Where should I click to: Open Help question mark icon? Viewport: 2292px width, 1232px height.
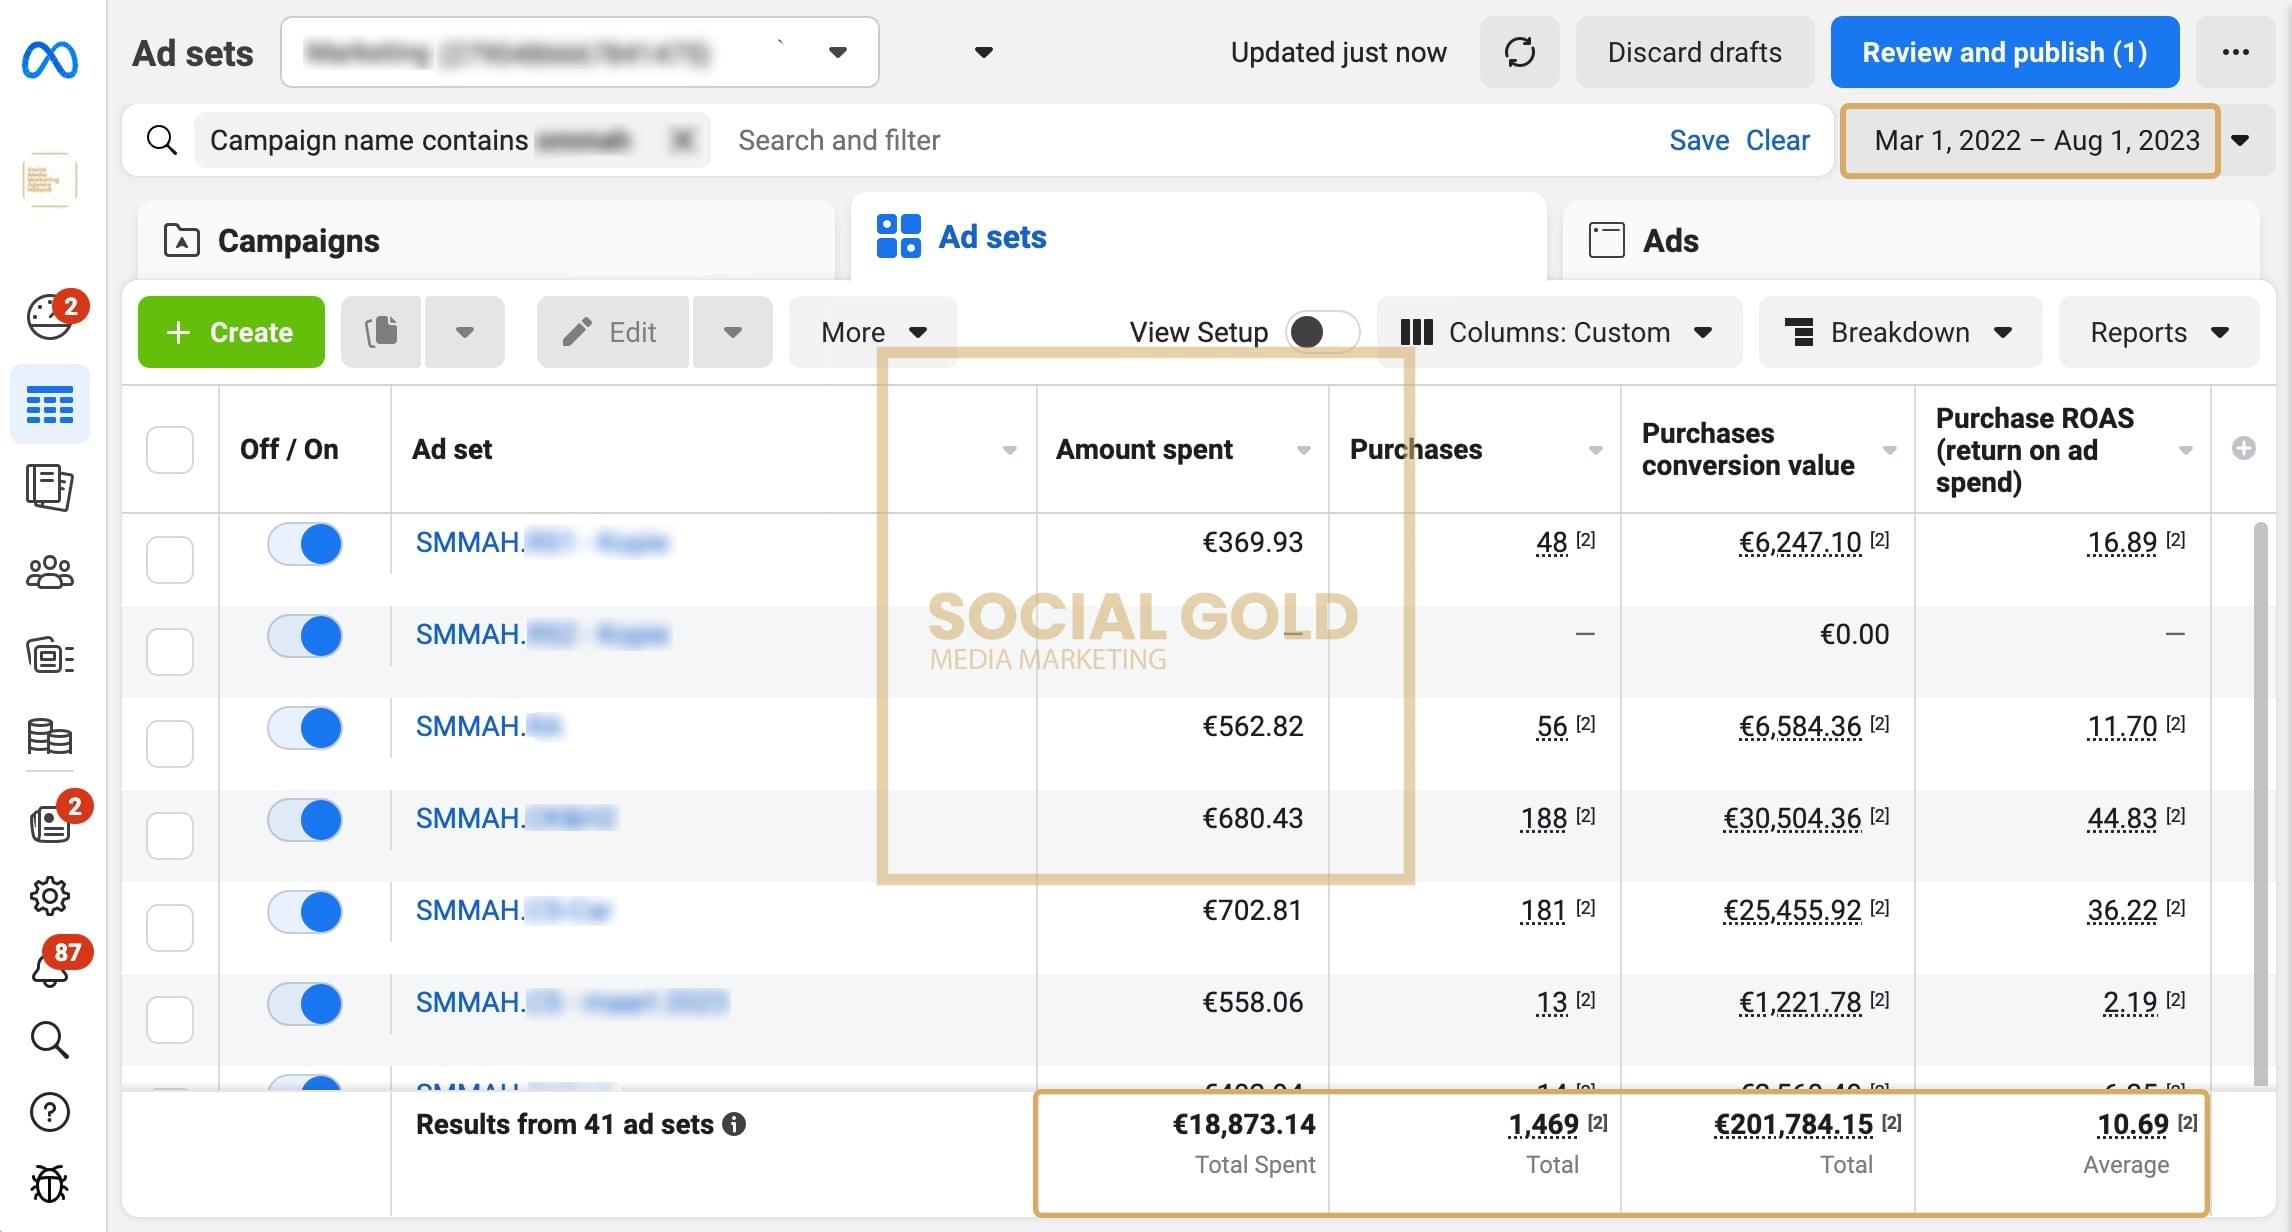pos(50,1112)
